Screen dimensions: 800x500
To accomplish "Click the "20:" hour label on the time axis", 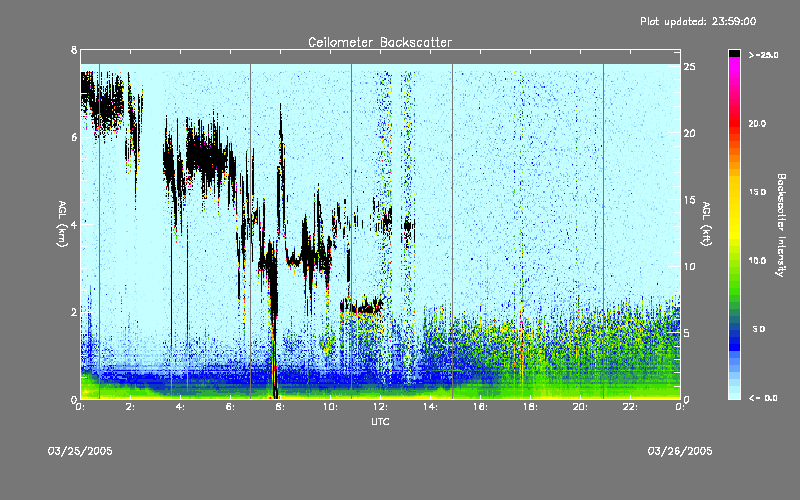I will click(580, 407).
